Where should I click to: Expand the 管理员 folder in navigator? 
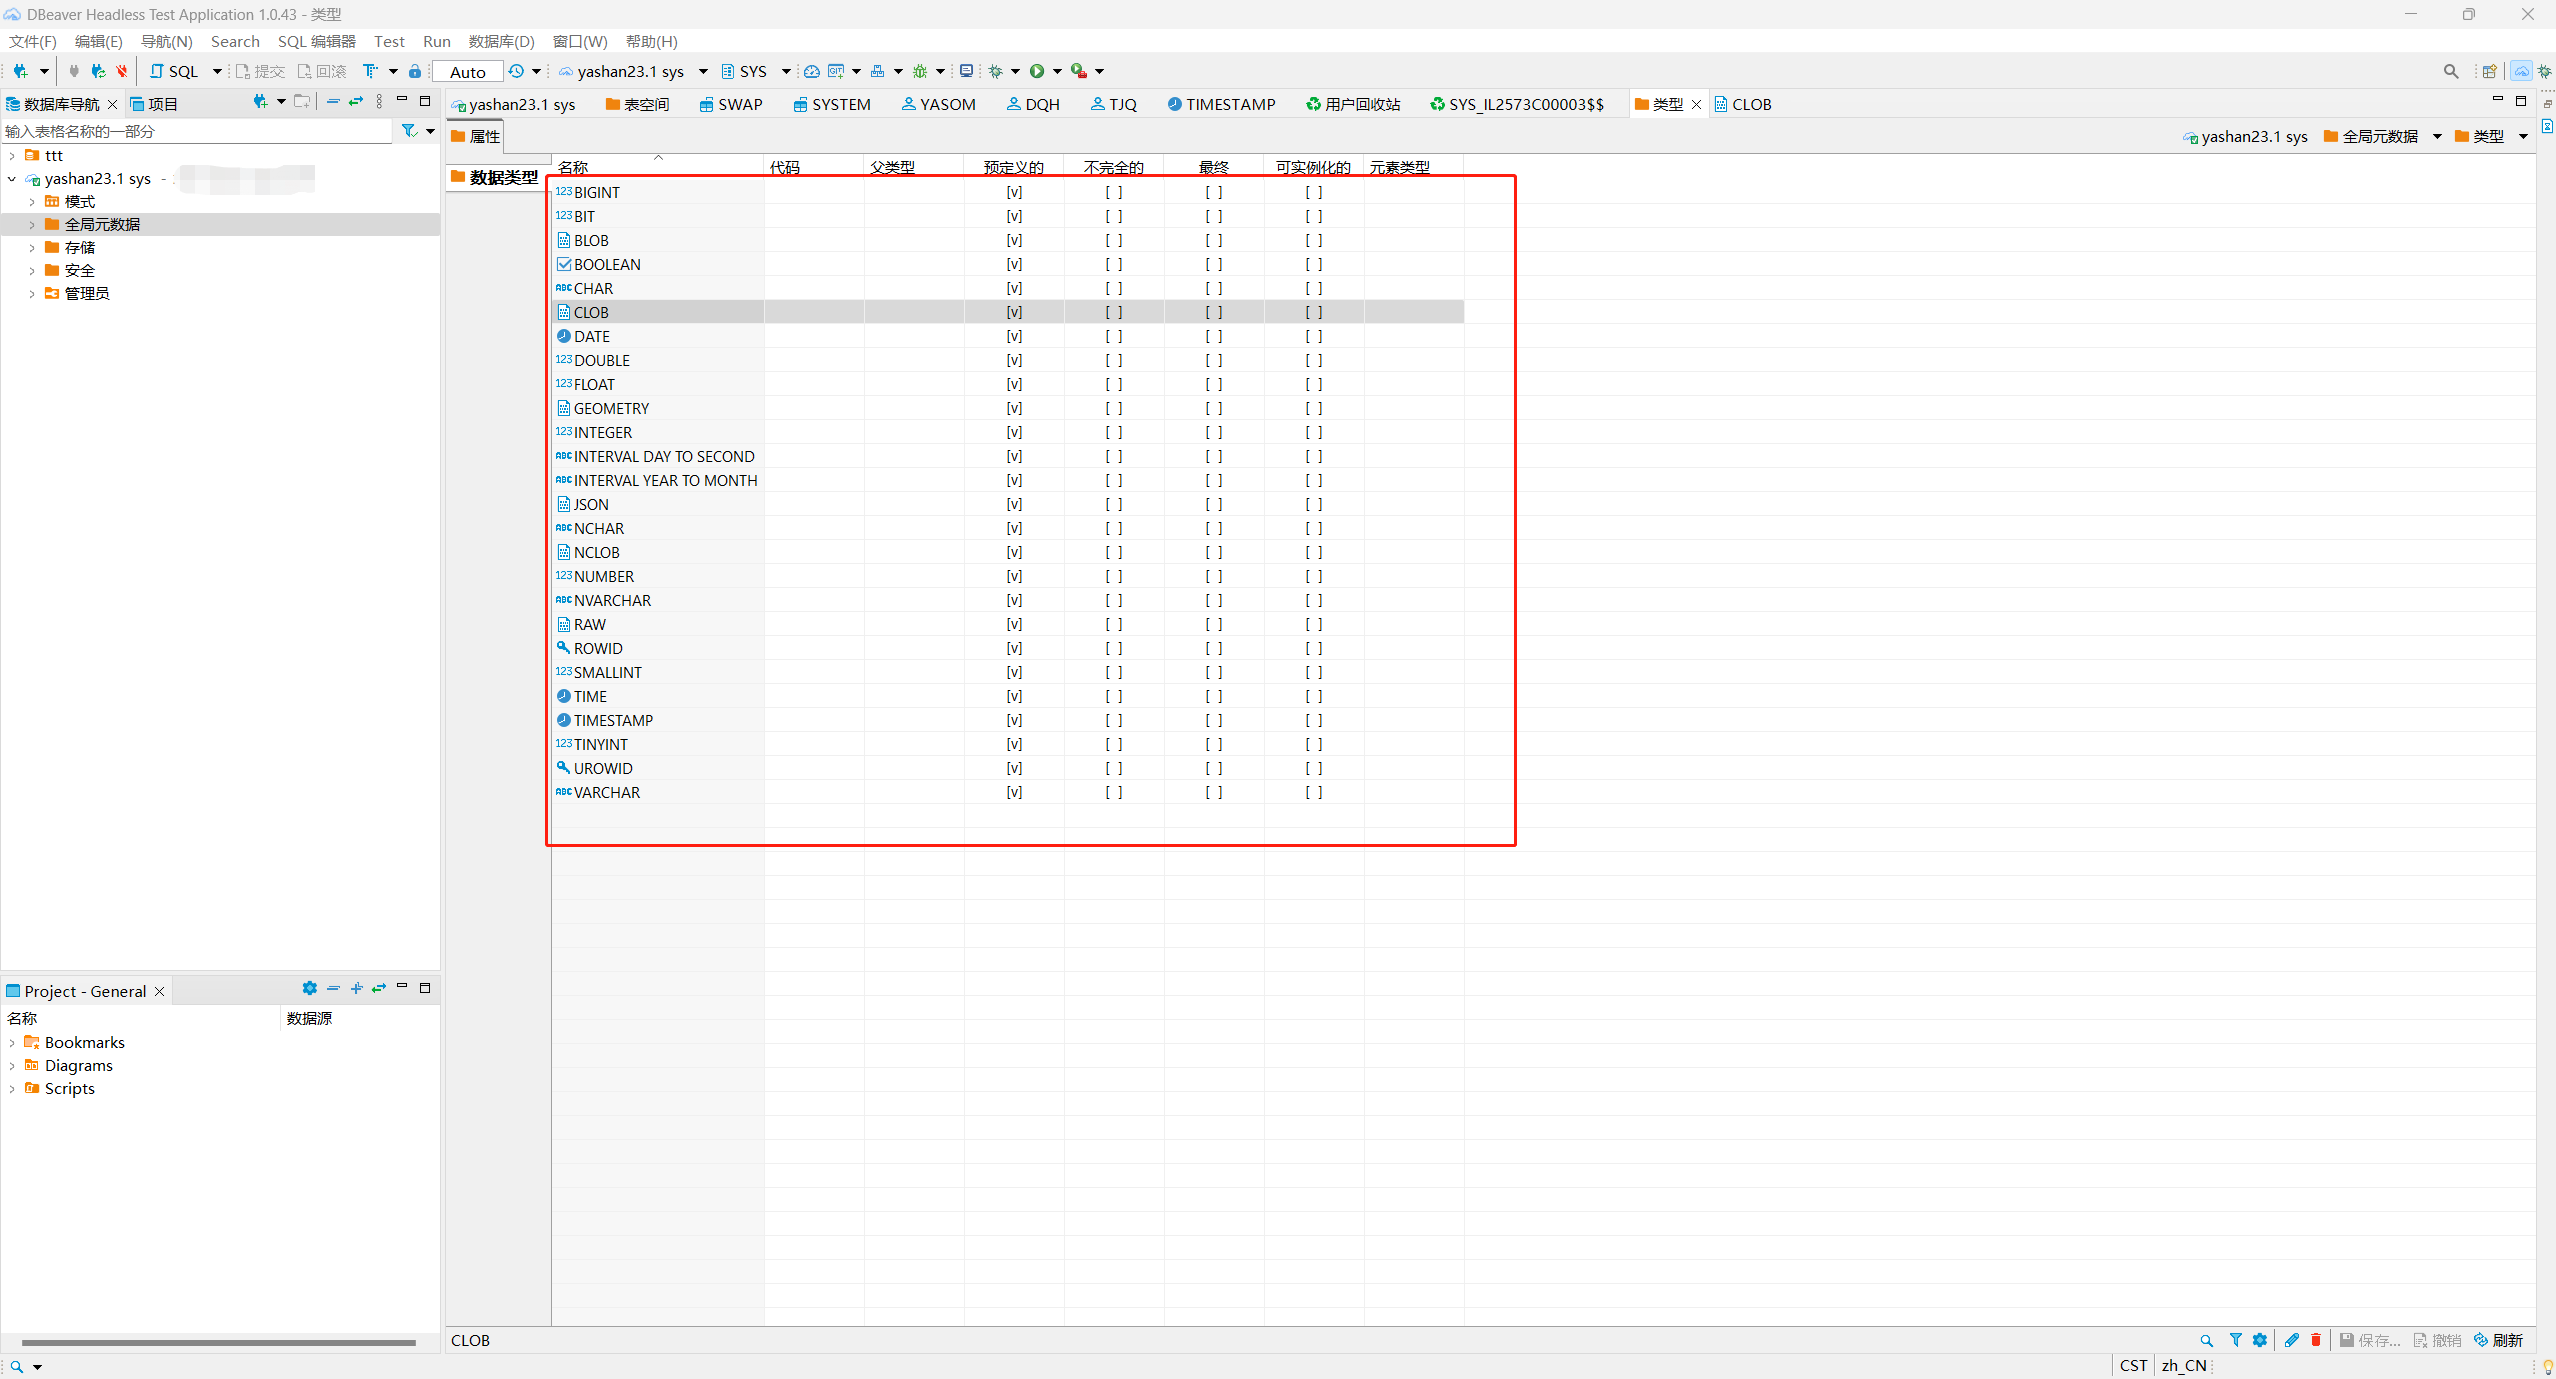pyautogui.click(x=32, y=294)
